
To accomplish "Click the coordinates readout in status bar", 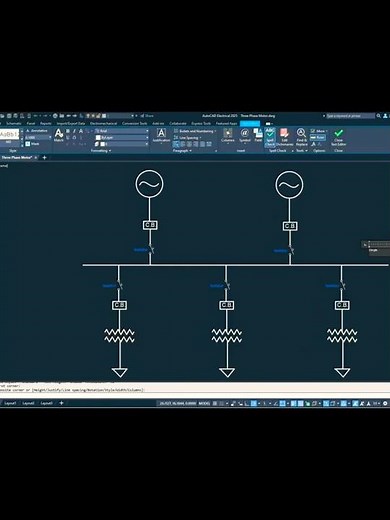I will pyautogui.click(x=177, y=403).
